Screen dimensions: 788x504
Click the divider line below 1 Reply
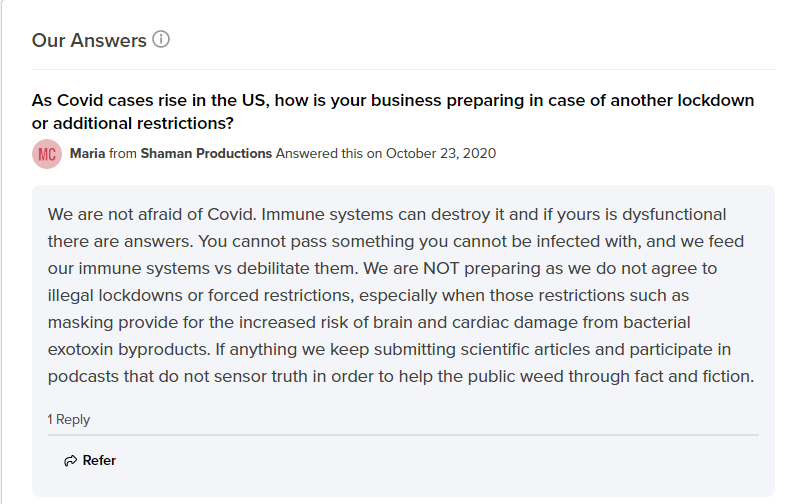coord(403,435)
